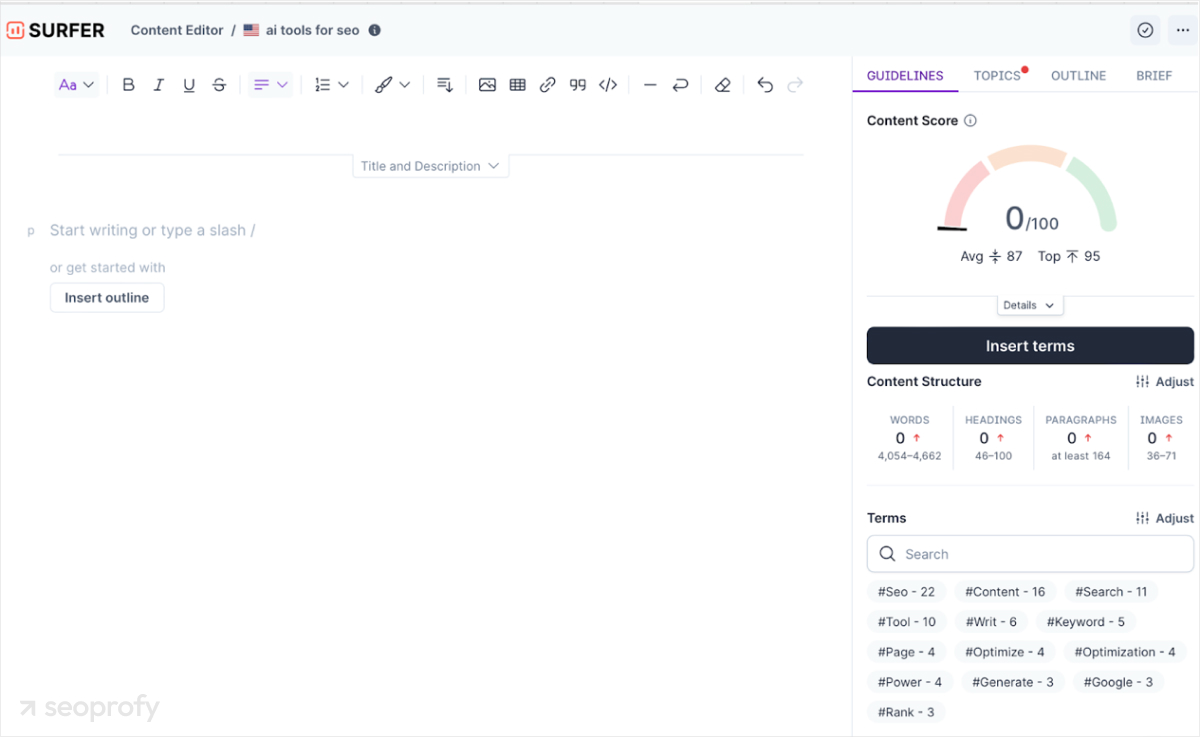Open the text alignment dropdown

pyautogui.click(x=271, y=85)
